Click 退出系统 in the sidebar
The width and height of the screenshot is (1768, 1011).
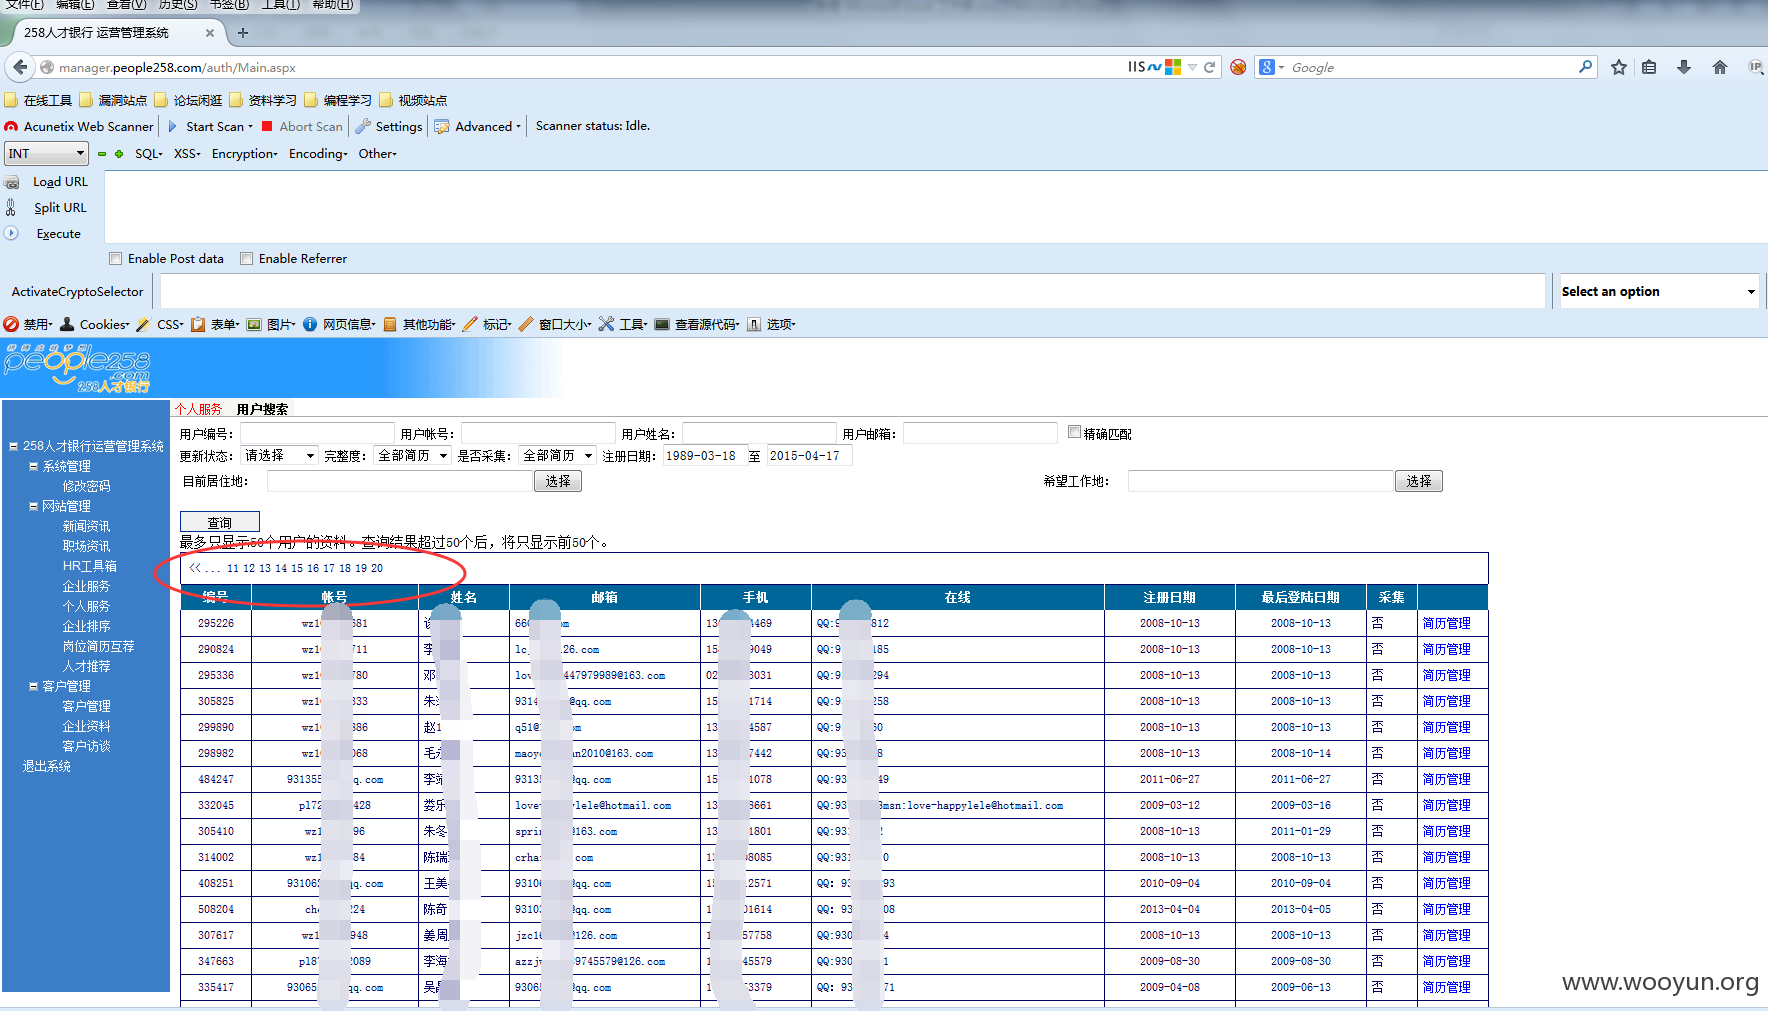point(47,766)
